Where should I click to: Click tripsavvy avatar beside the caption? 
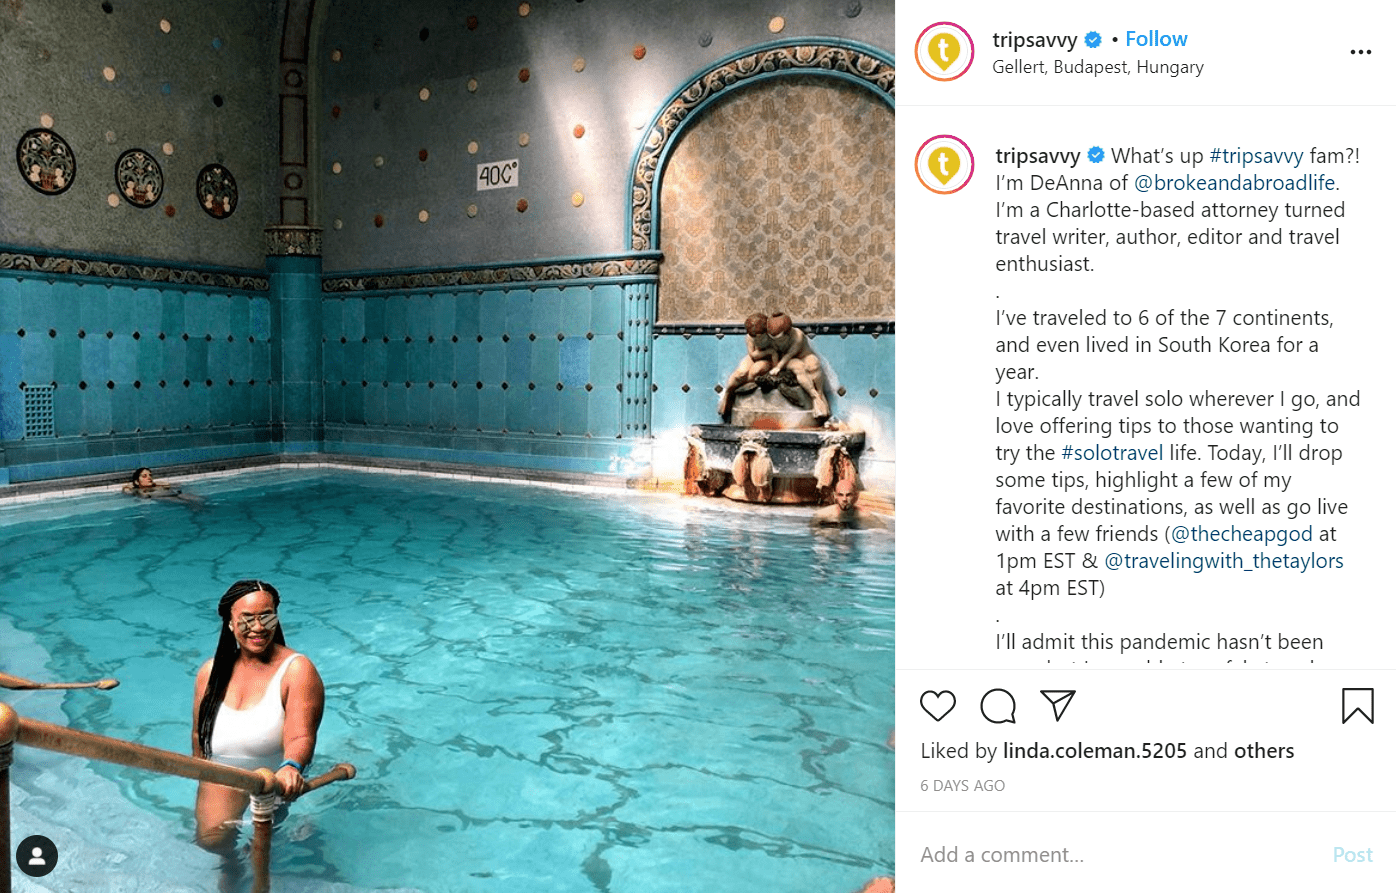pos(944,164)
